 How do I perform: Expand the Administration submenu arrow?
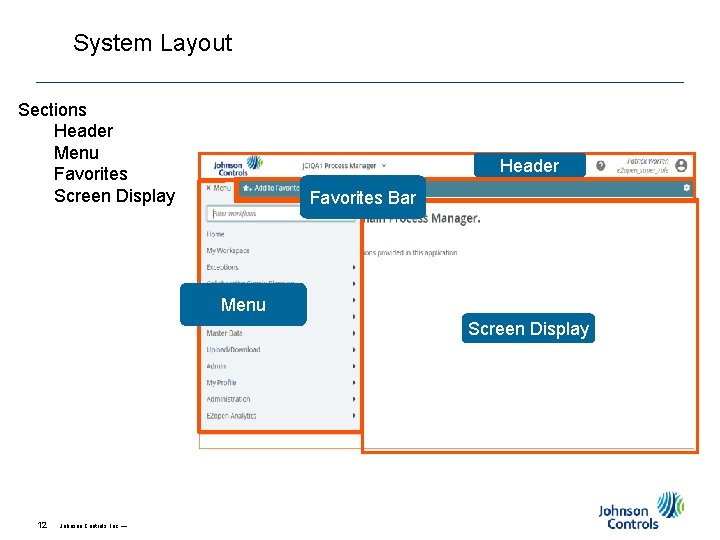click(354, 399)
